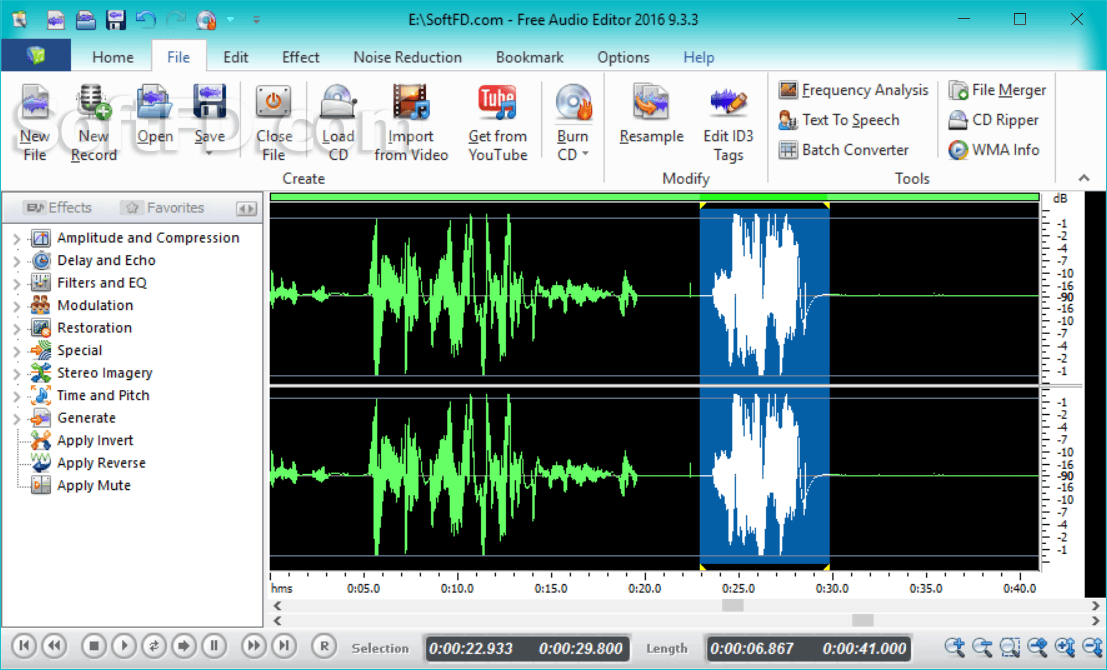Click the zoom-out magnifier icon
This screenshot has width=1107, height=670.
click(x=982, y=646)
